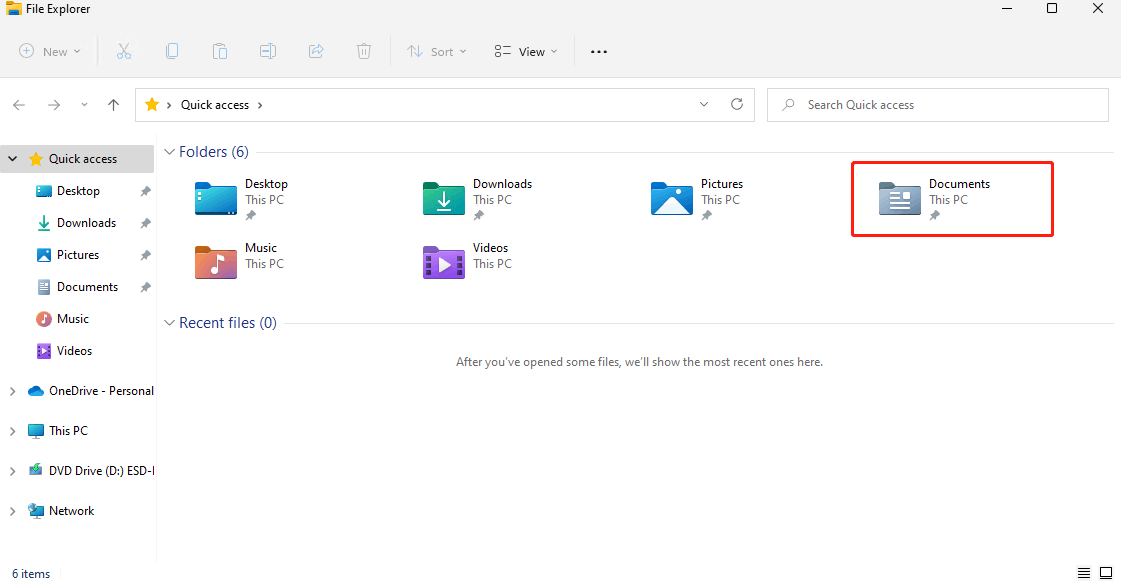
Task: Select the Desktop folder tile
Action: pyautogui.click(x=243, y=199)
